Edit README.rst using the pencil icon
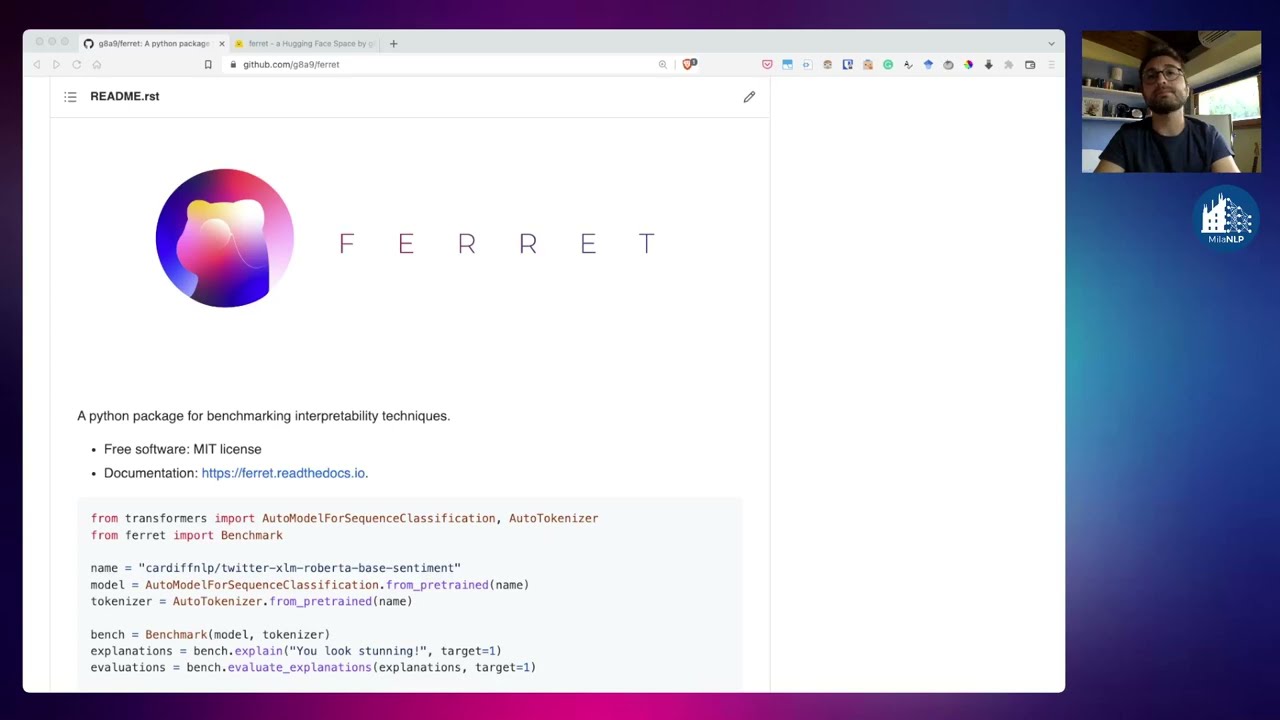 (749, 96)
